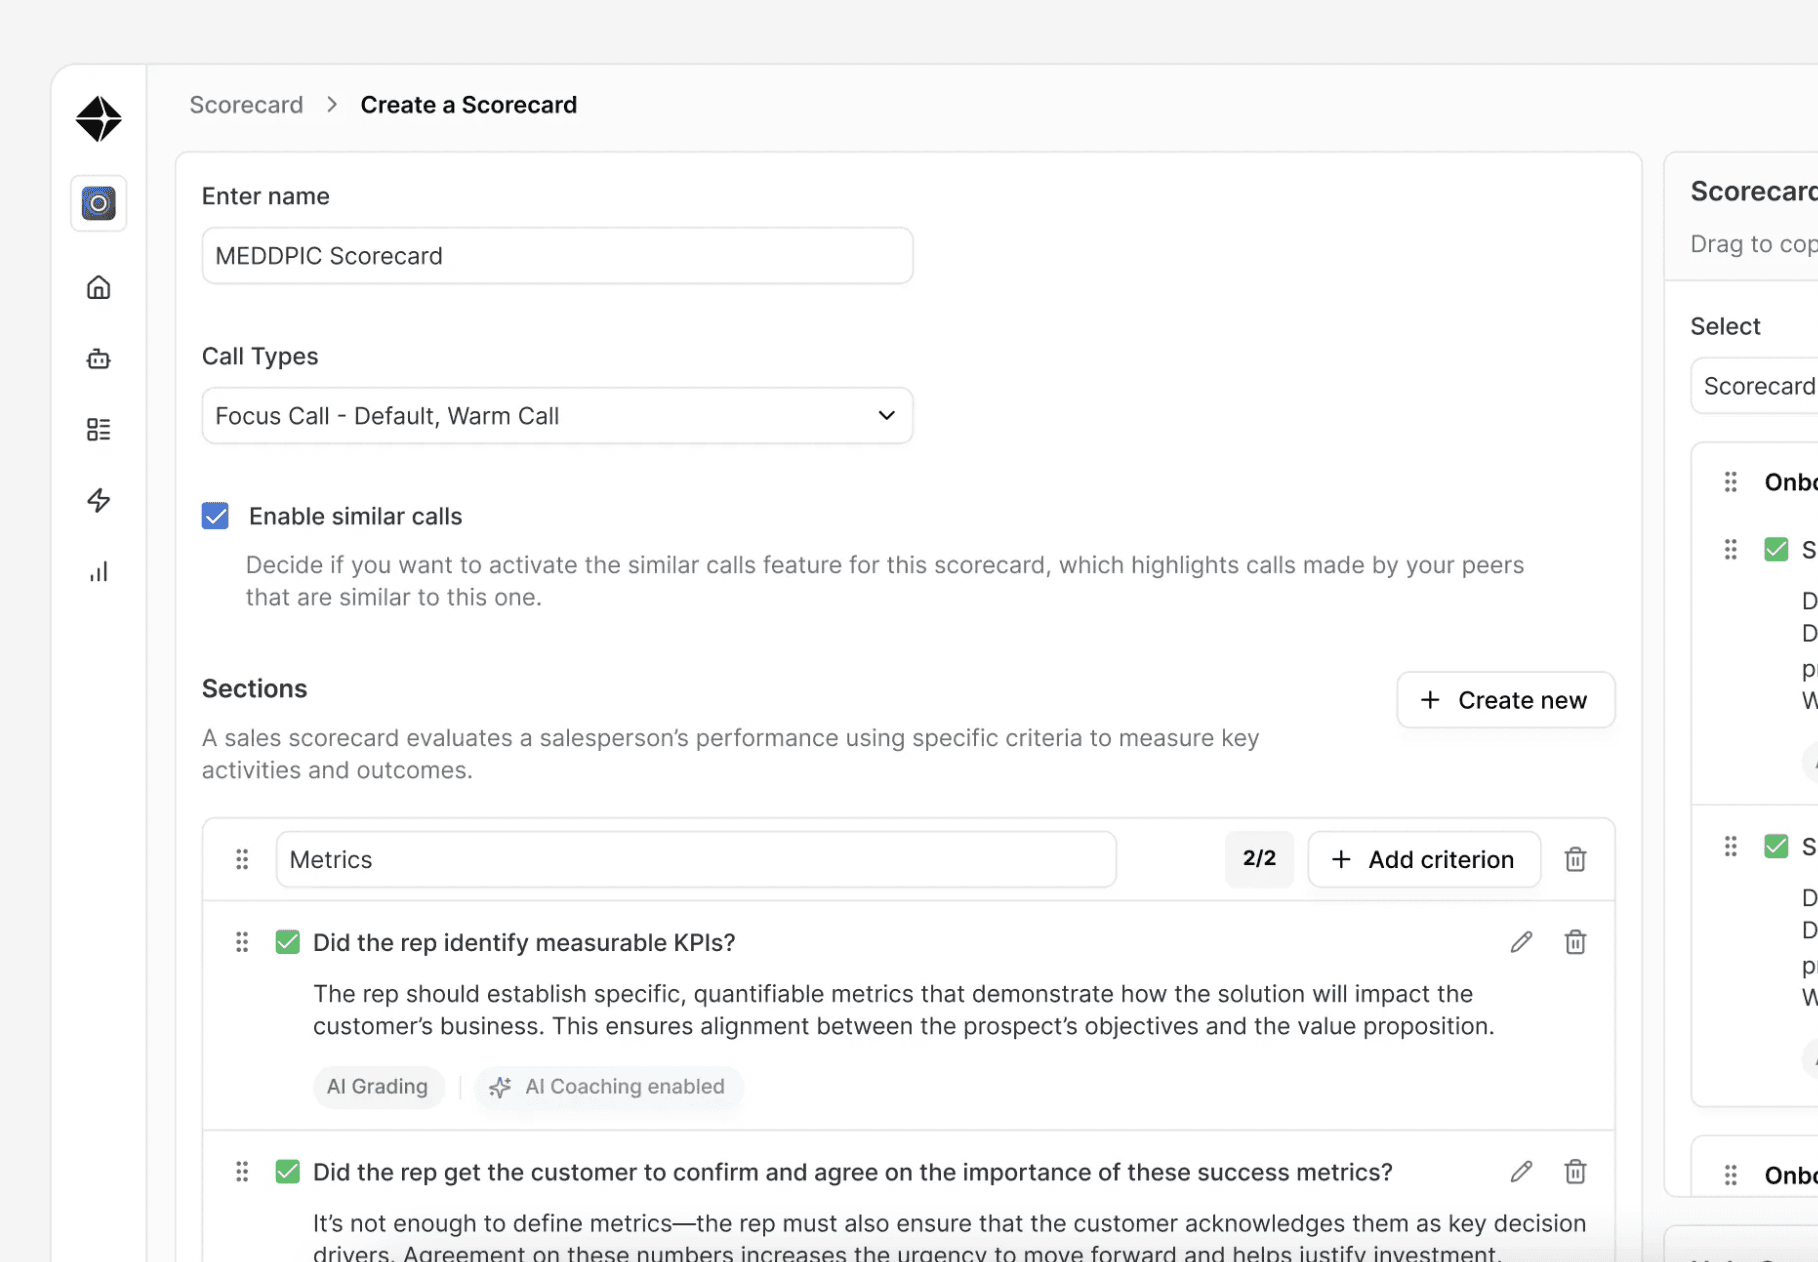Delete the success metrics criterion via trash icon

[1575, 1171]
